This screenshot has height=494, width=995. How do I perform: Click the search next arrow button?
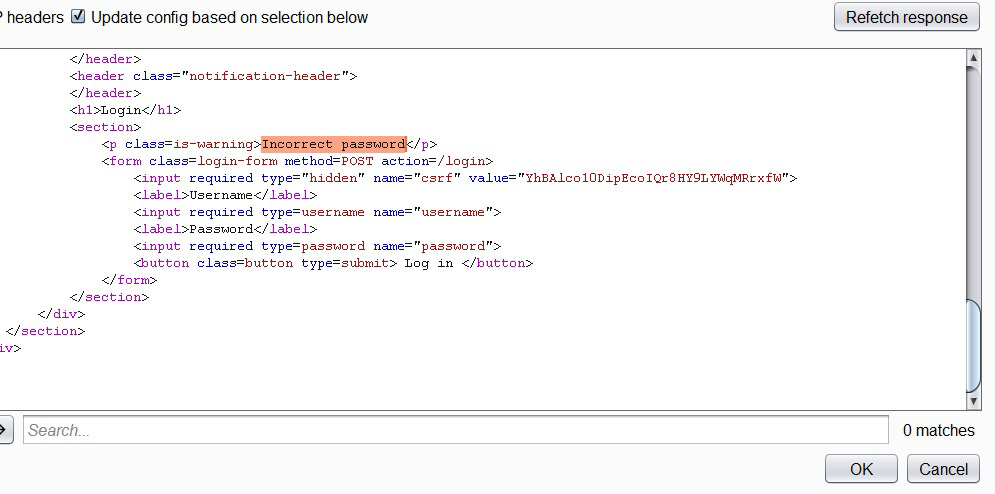(4, 430)
